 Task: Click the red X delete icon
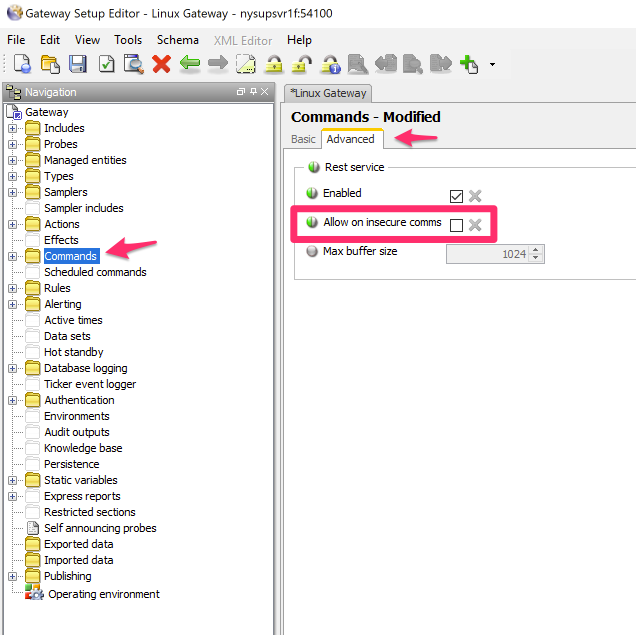pyautogui.click(x=161, y=65)
